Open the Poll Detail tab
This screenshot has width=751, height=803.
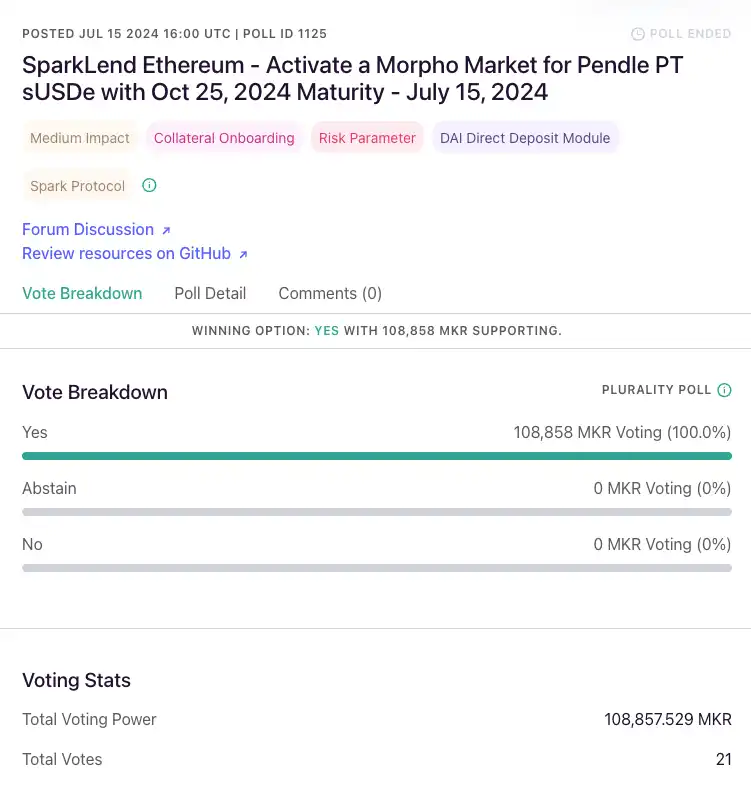(210, 293)
